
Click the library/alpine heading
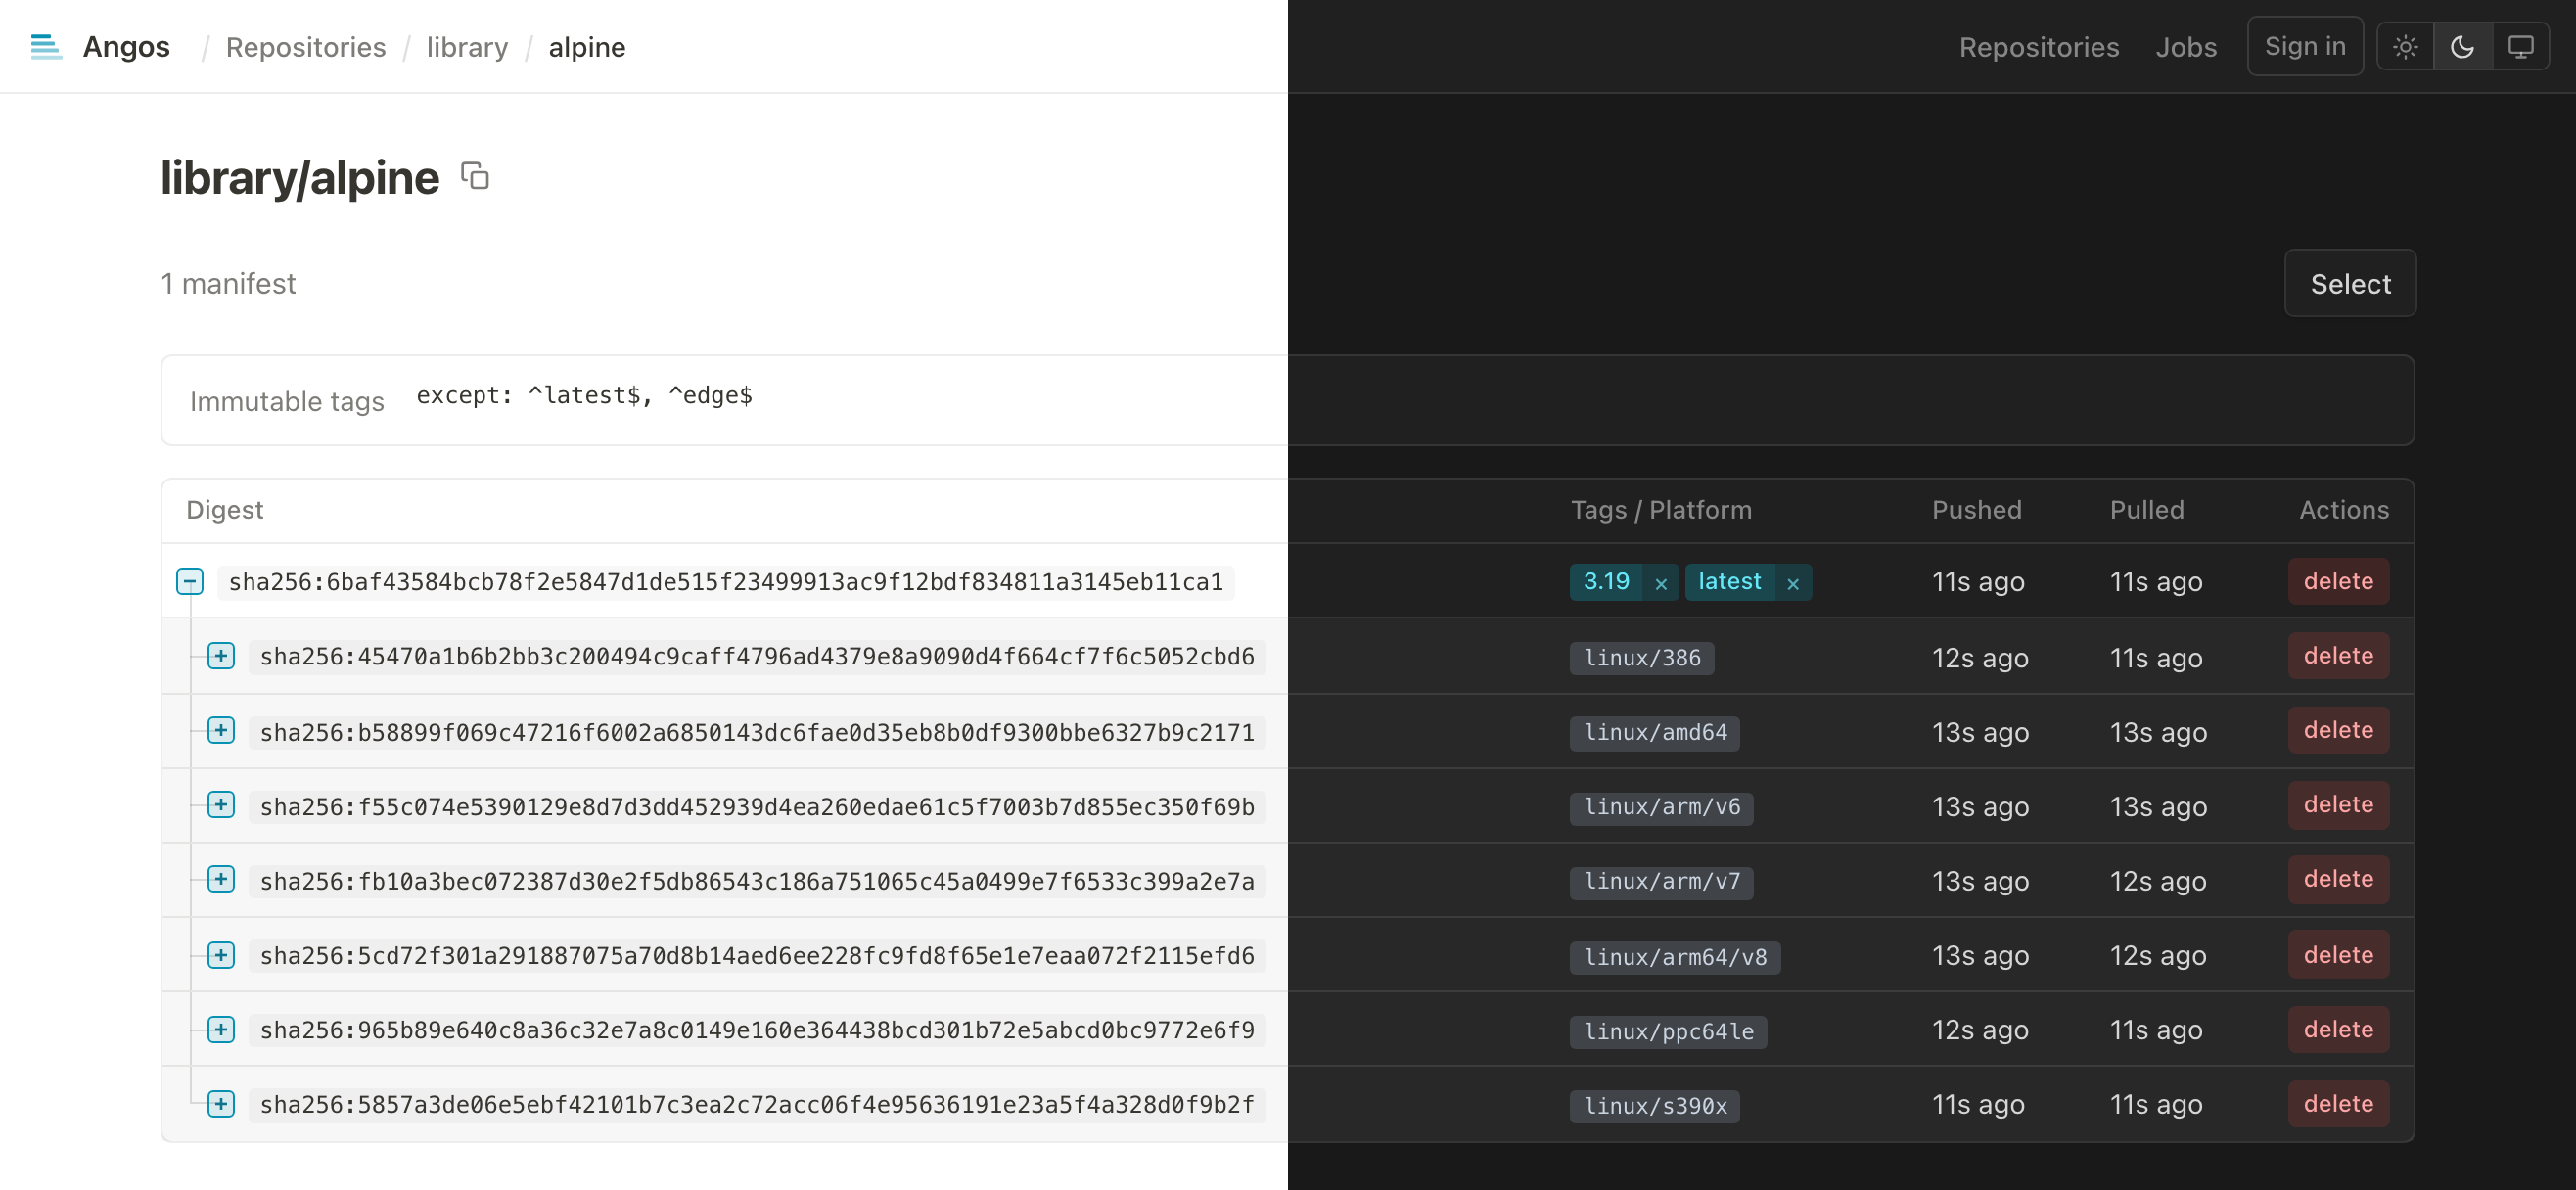(300, 177)
